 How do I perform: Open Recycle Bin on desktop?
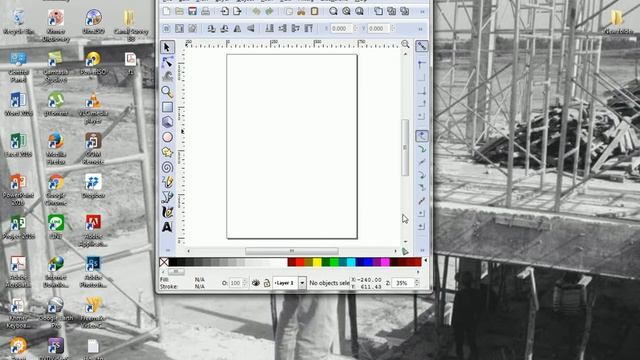pos(18,22)
